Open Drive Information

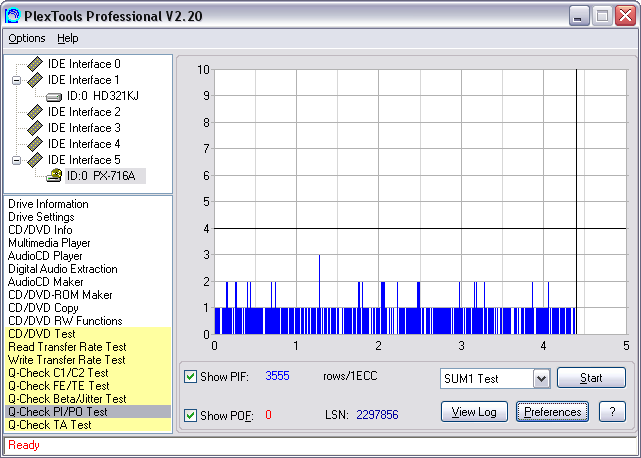pyautogui.click(x=48, y=204)
